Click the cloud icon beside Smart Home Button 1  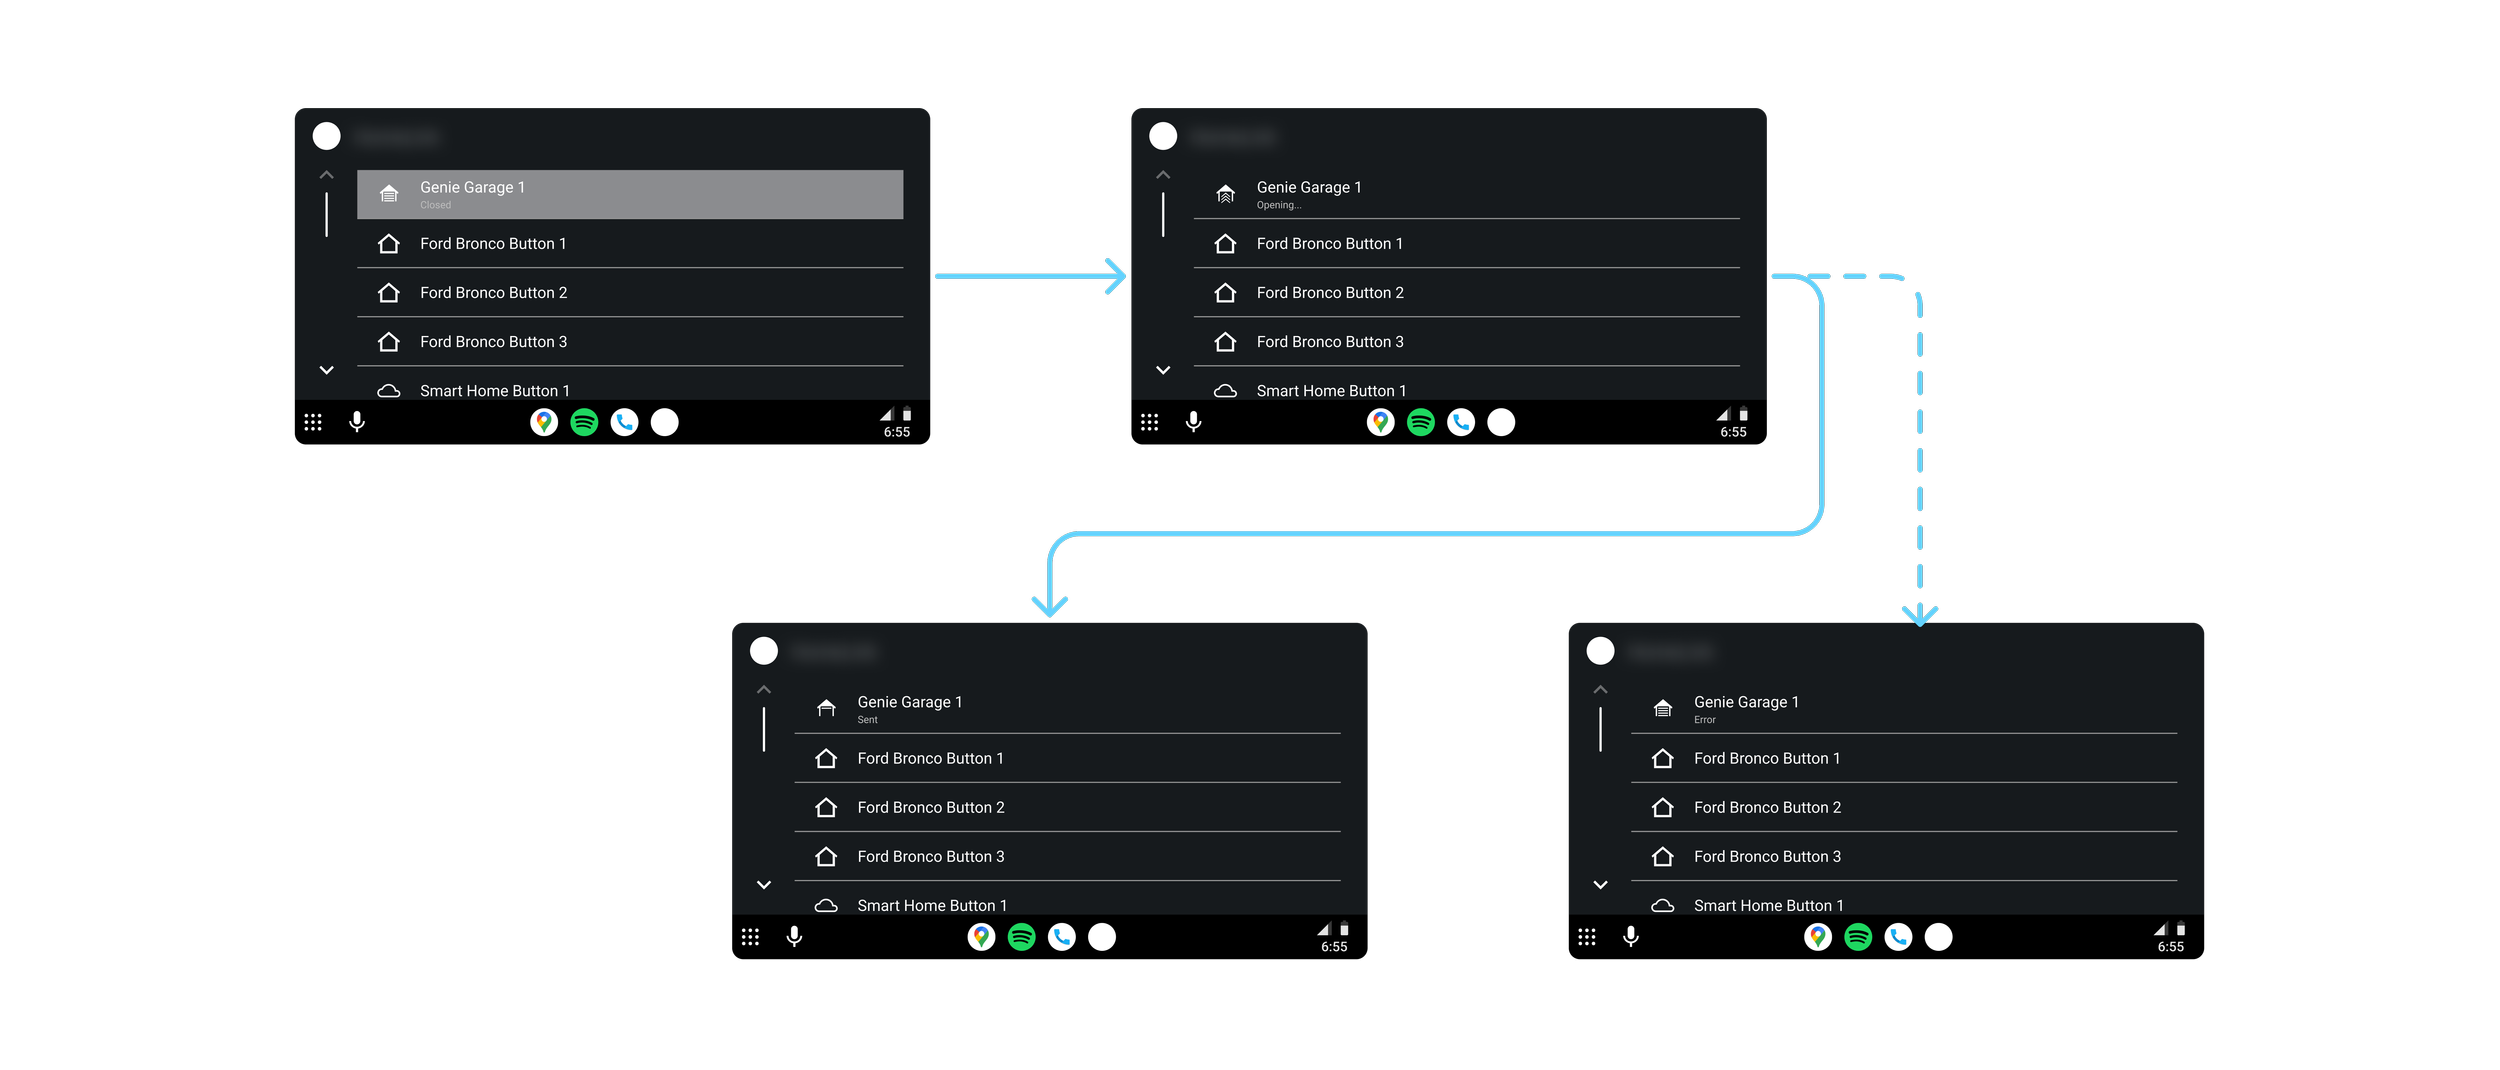[389, 390]
